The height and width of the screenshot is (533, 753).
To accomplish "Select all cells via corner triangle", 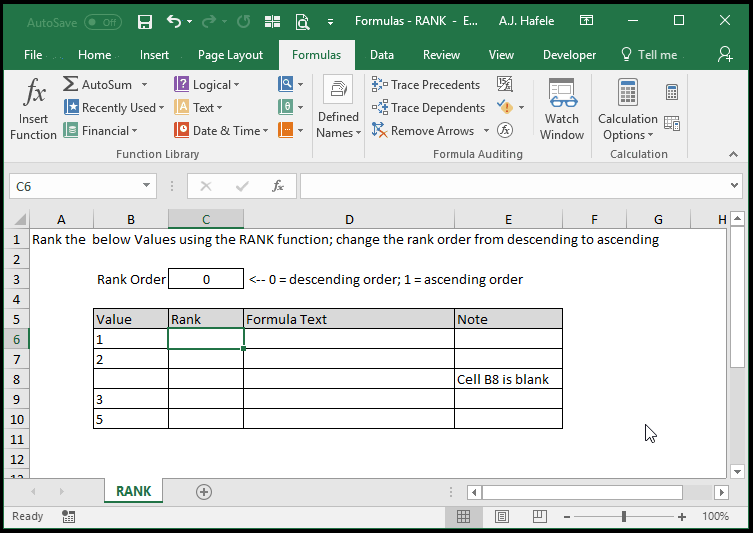I will (19, 219).
